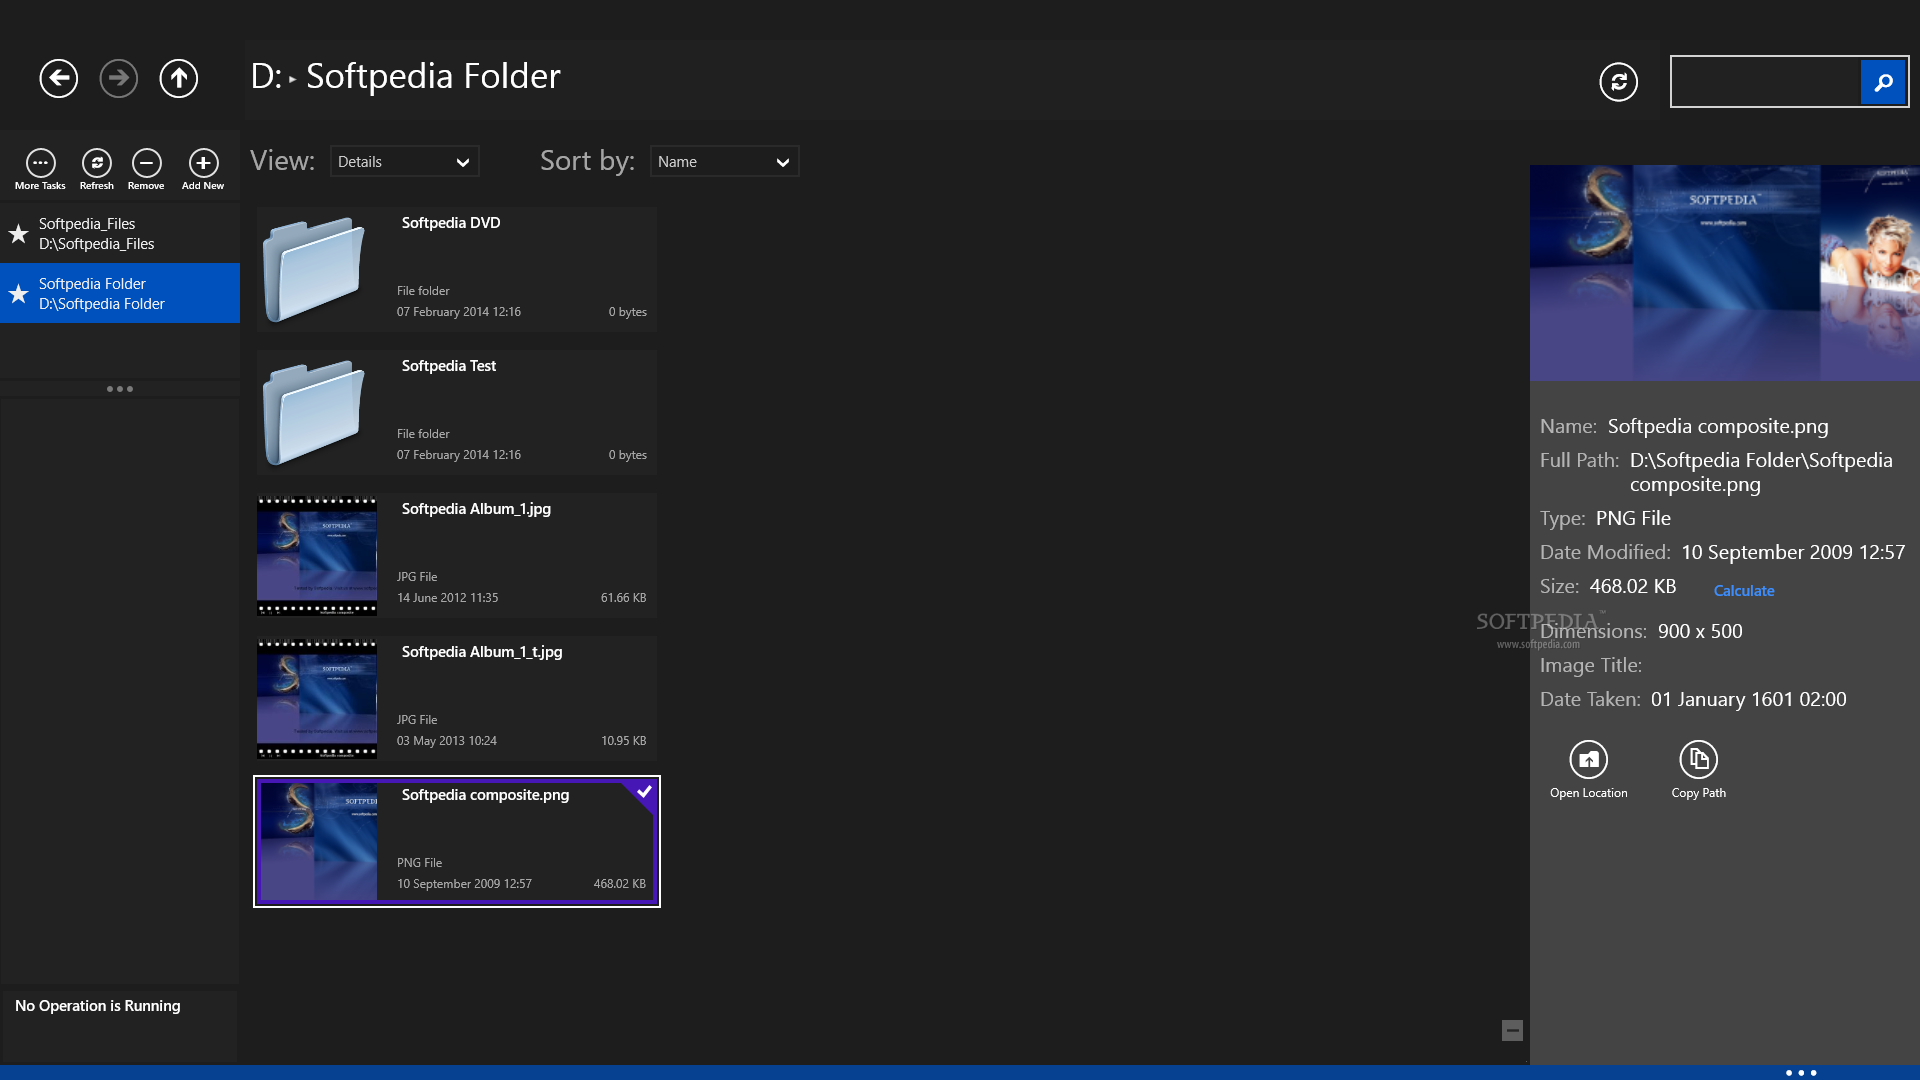This screenshot has height=1080, width=1920.
Task: Select Softpedia Folder favorite in sidebar
Action: tap(120, 294)
